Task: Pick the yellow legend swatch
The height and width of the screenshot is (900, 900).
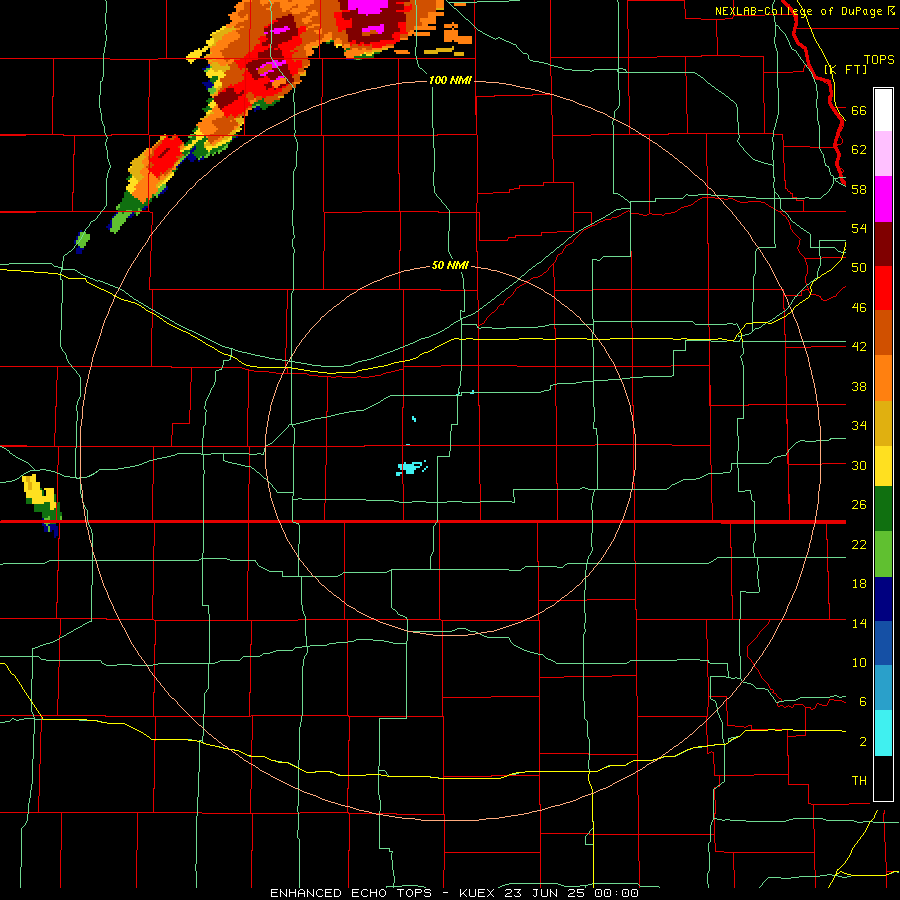Action: [883, 465]
